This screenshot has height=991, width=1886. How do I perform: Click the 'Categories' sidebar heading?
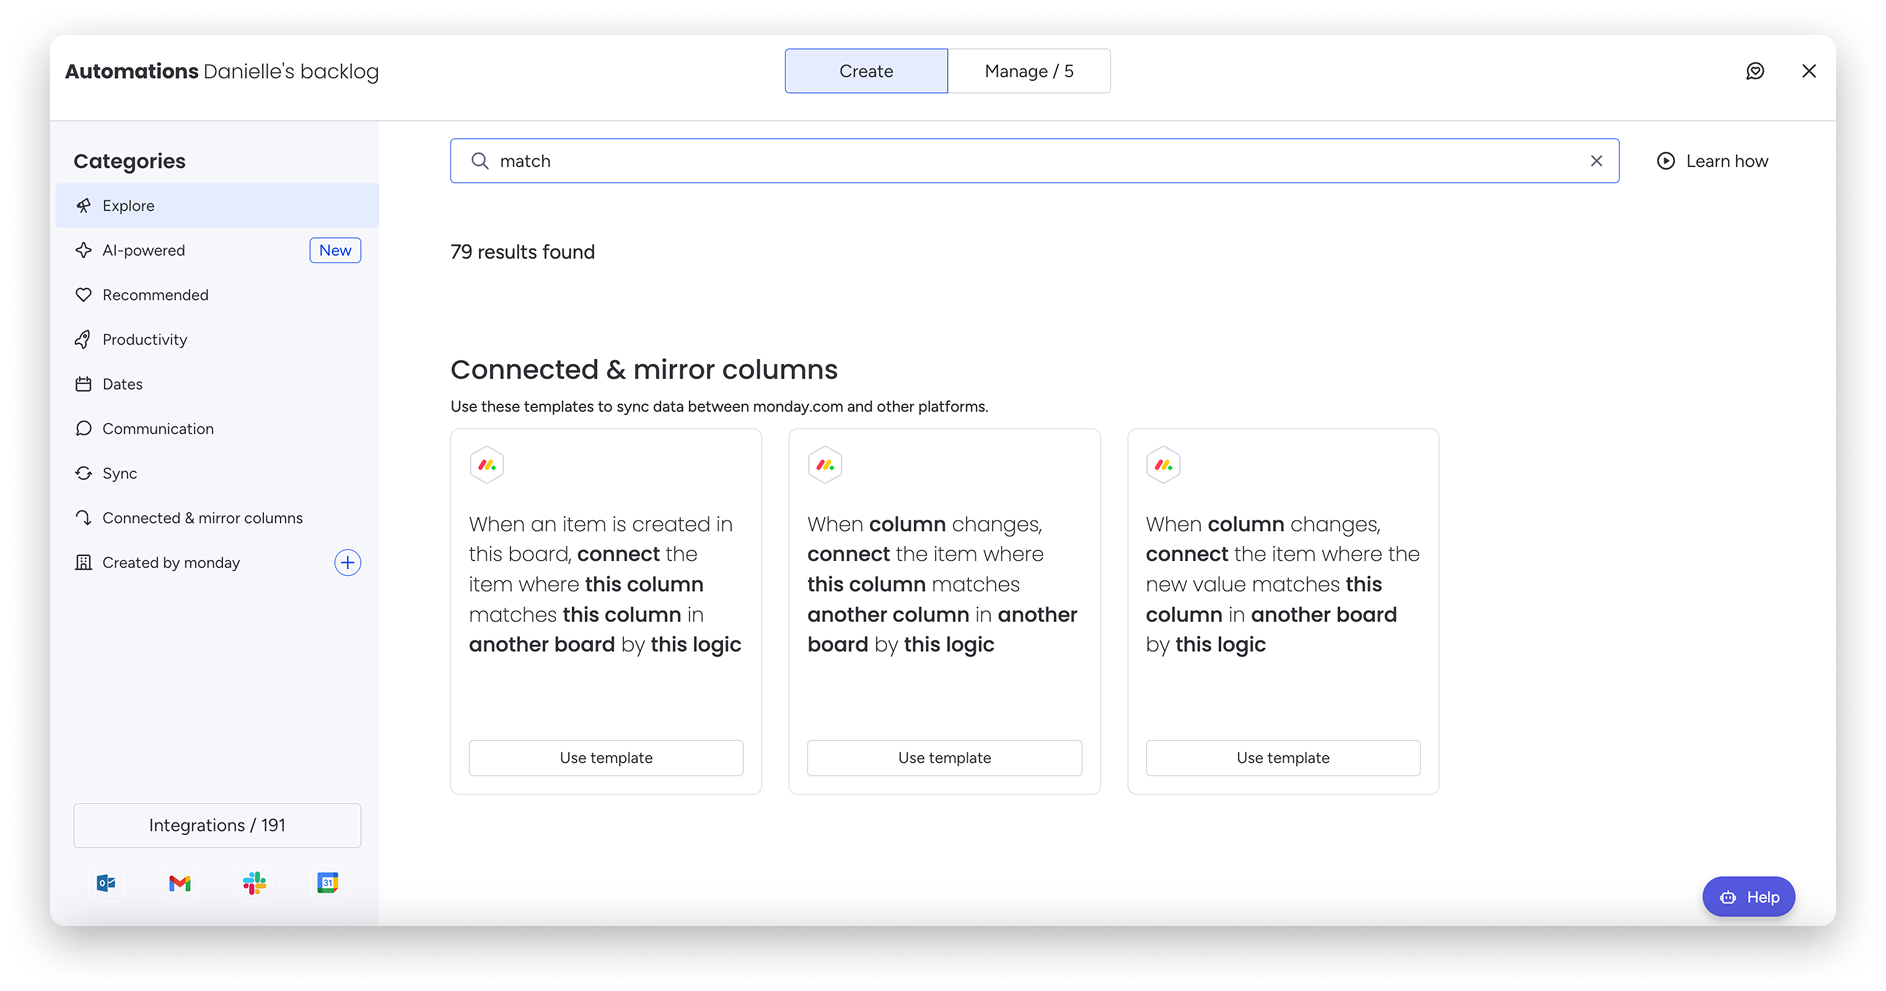click(x=130, y=161)
